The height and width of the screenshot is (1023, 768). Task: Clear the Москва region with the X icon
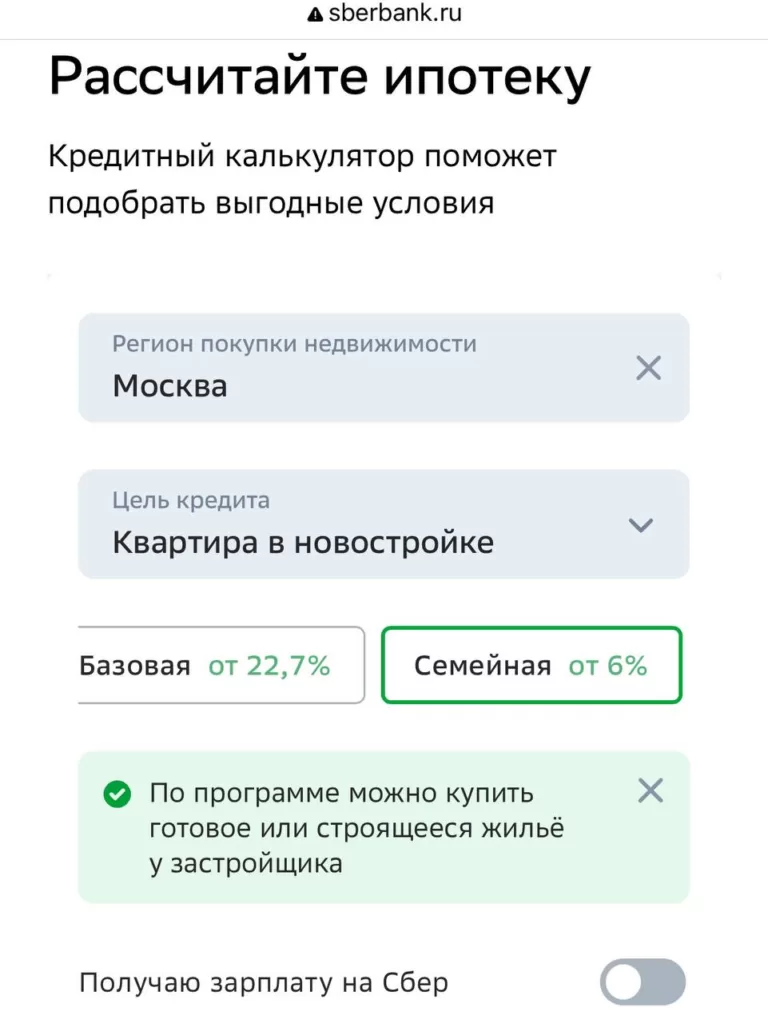pyautogui.click(x=648, y=368)
